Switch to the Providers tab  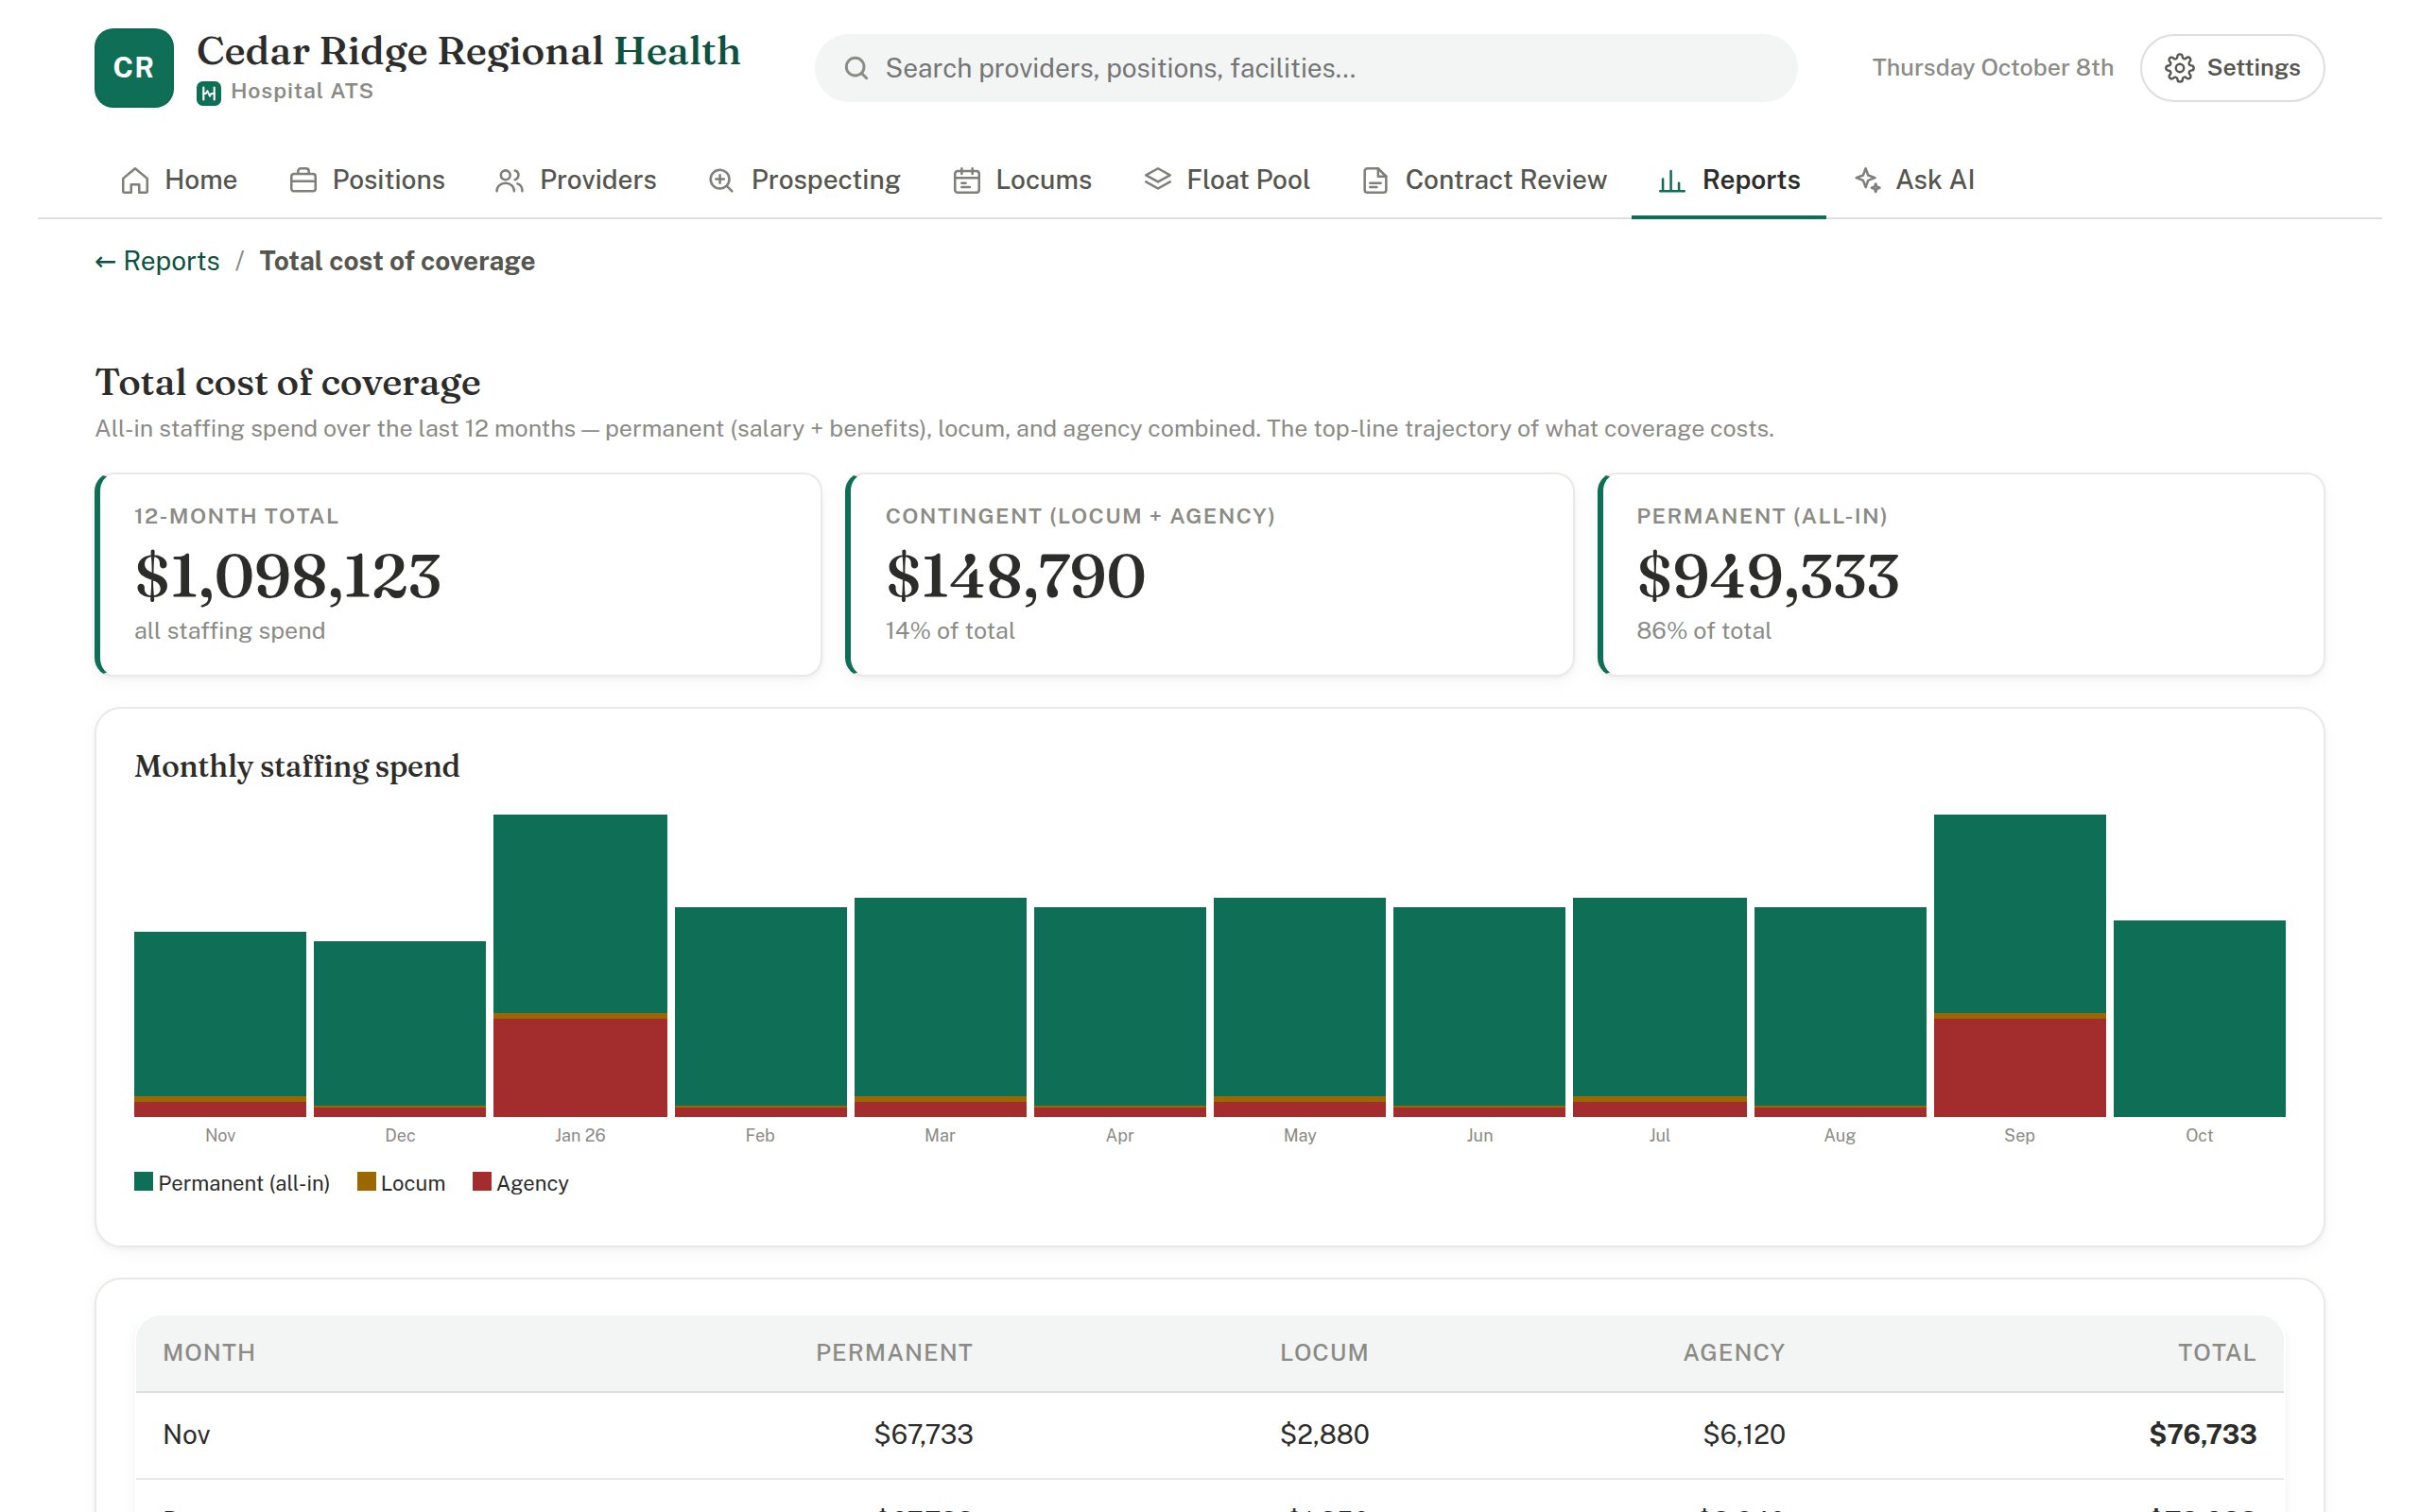pos(576,180)
